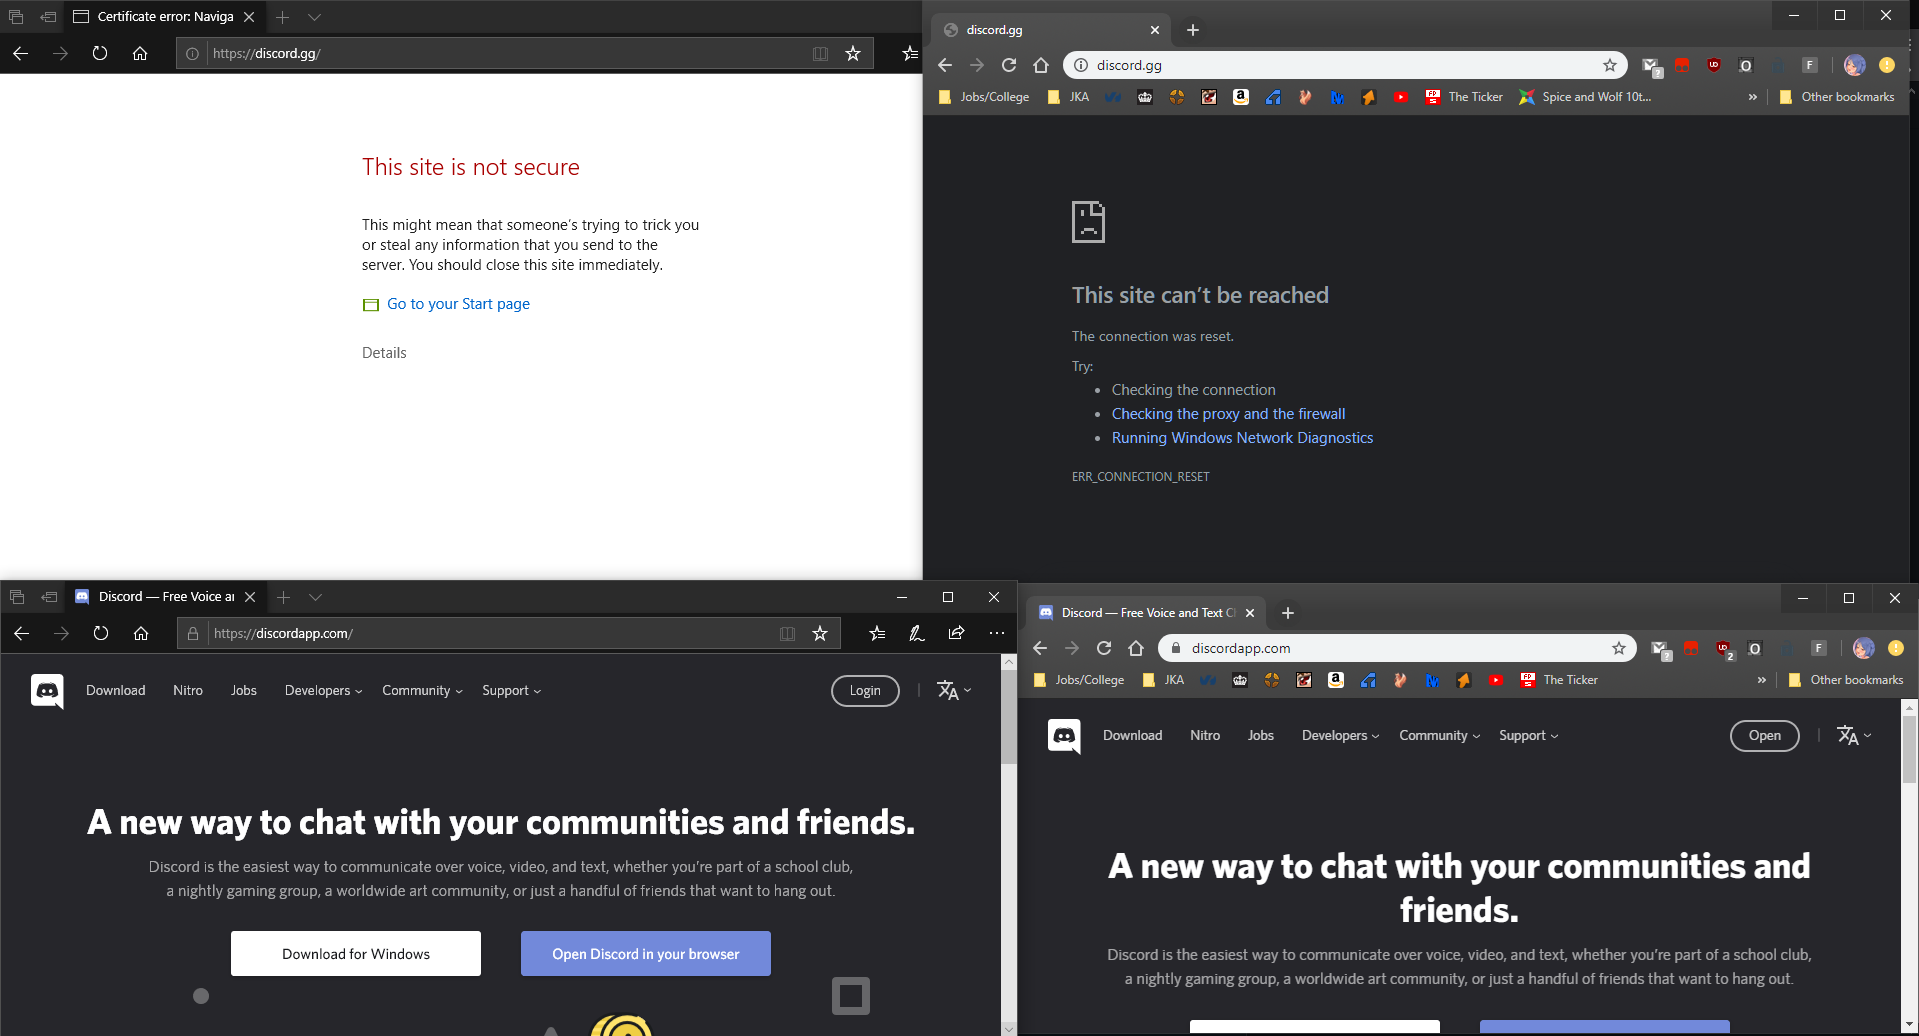Expand the Community menu in the bottom Chrome Discord page

pos(1439,735)
